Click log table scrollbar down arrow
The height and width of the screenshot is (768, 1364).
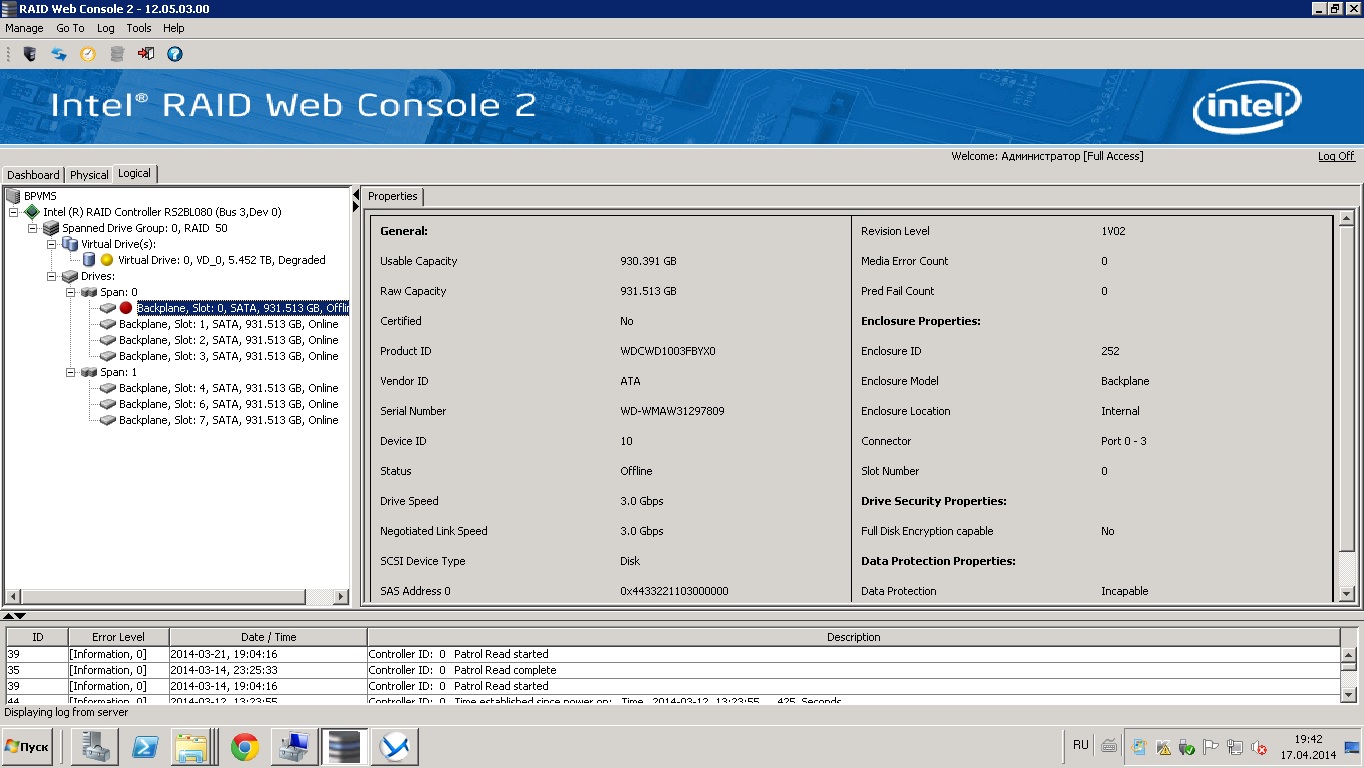coord(1348,694)
